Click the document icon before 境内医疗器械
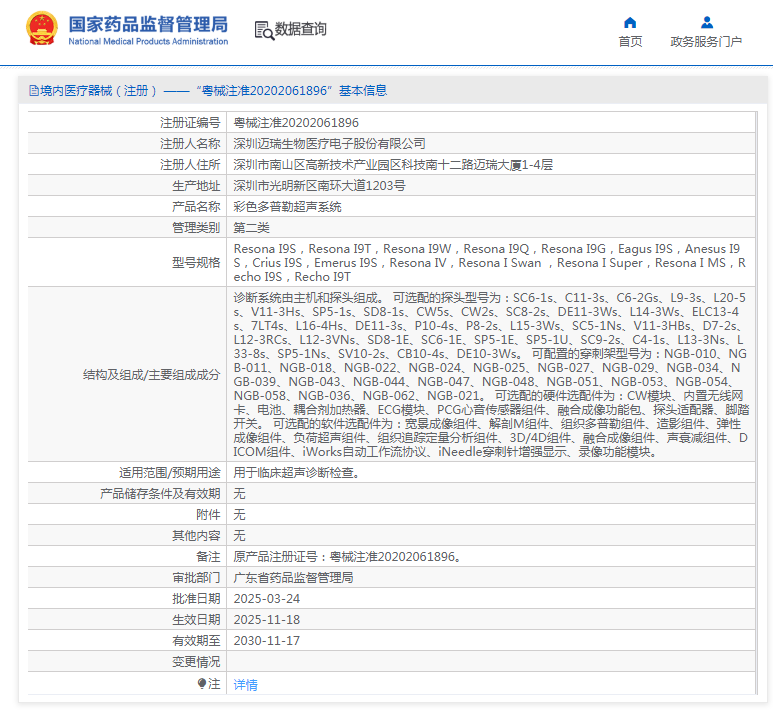This screenshot has height=712, width=773. click(x=33, y=91)
